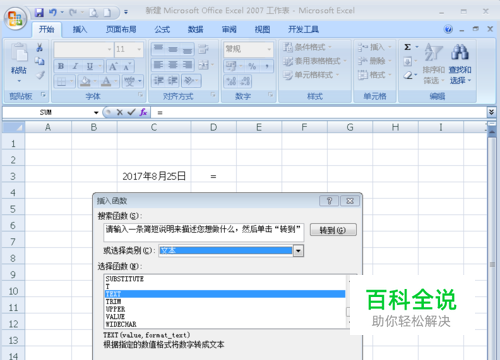Switch to 插入 ribbon tab

click(80, 29)
